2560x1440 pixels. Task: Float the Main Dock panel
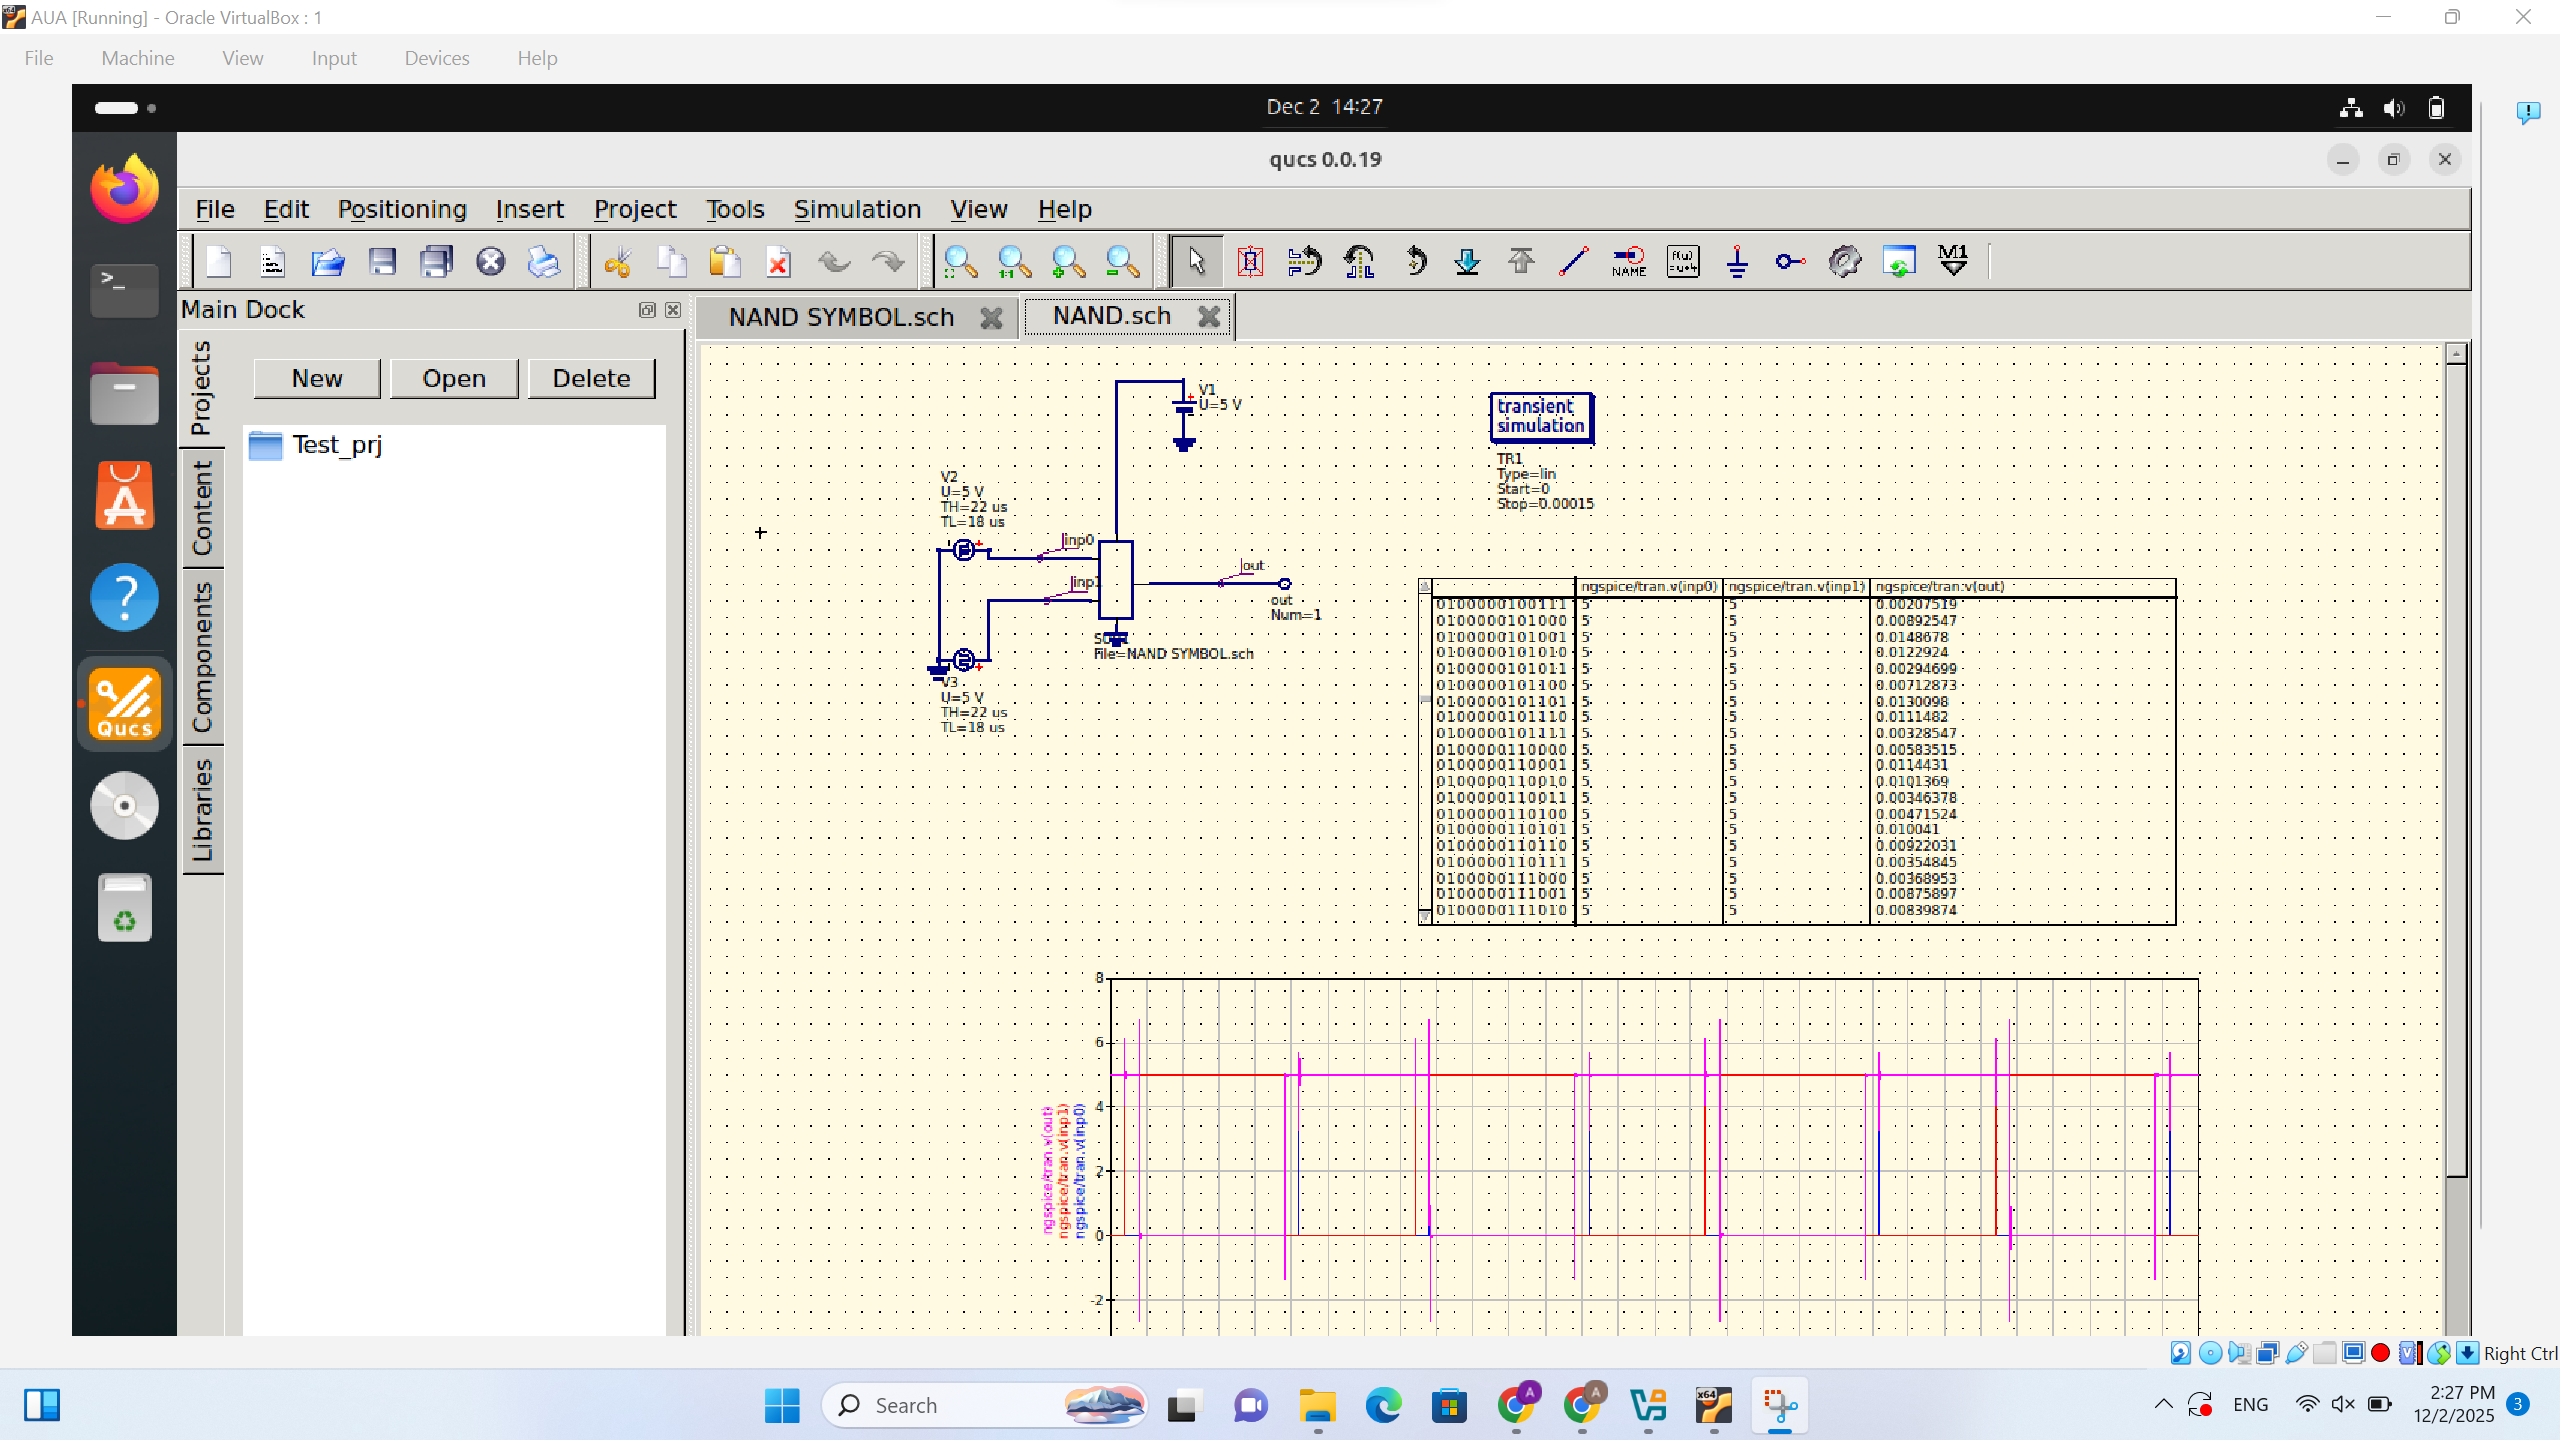[647, 310]
